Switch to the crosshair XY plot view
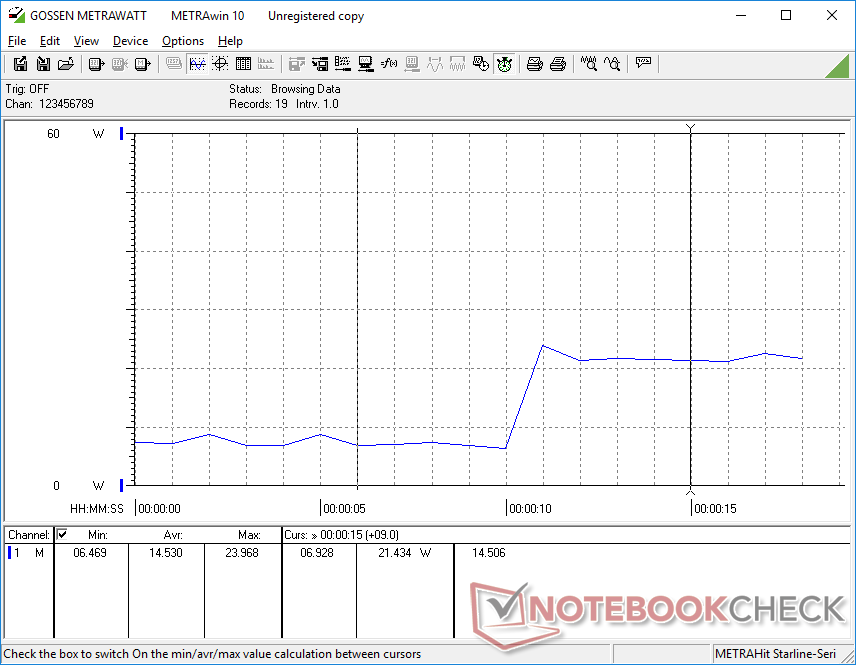 click(x=220, y=64)
